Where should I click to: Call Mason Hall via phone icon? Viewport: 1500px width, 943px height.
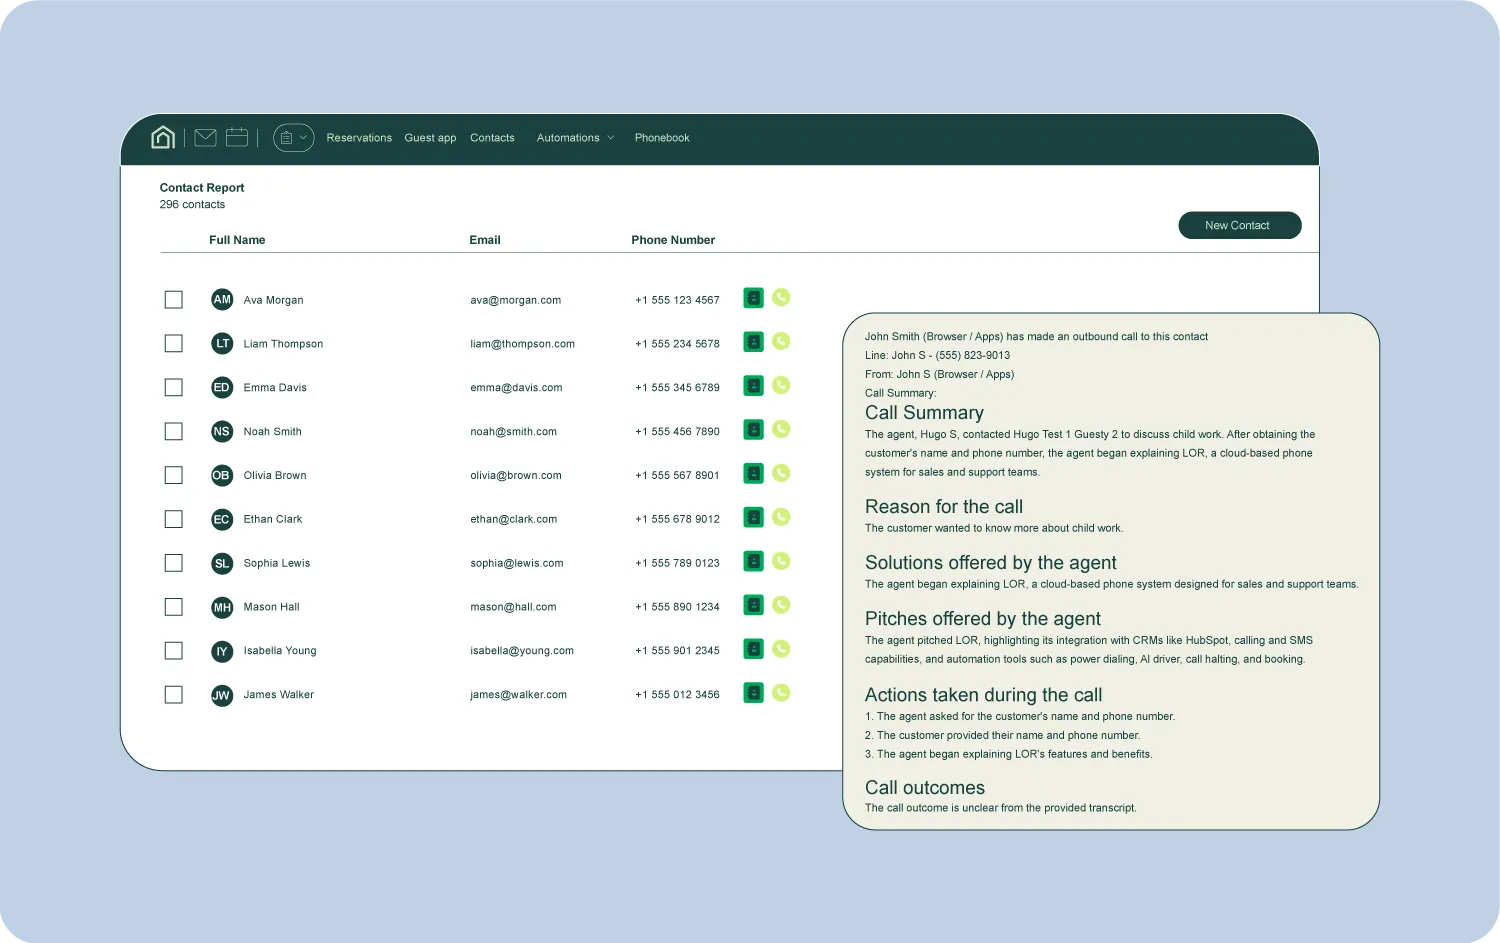click(x=782, y=605)
